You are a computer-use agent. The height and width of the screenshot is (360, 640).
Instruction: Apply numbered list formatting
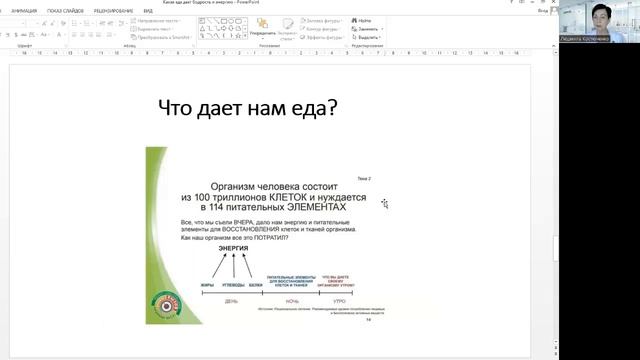pos(88,23)
